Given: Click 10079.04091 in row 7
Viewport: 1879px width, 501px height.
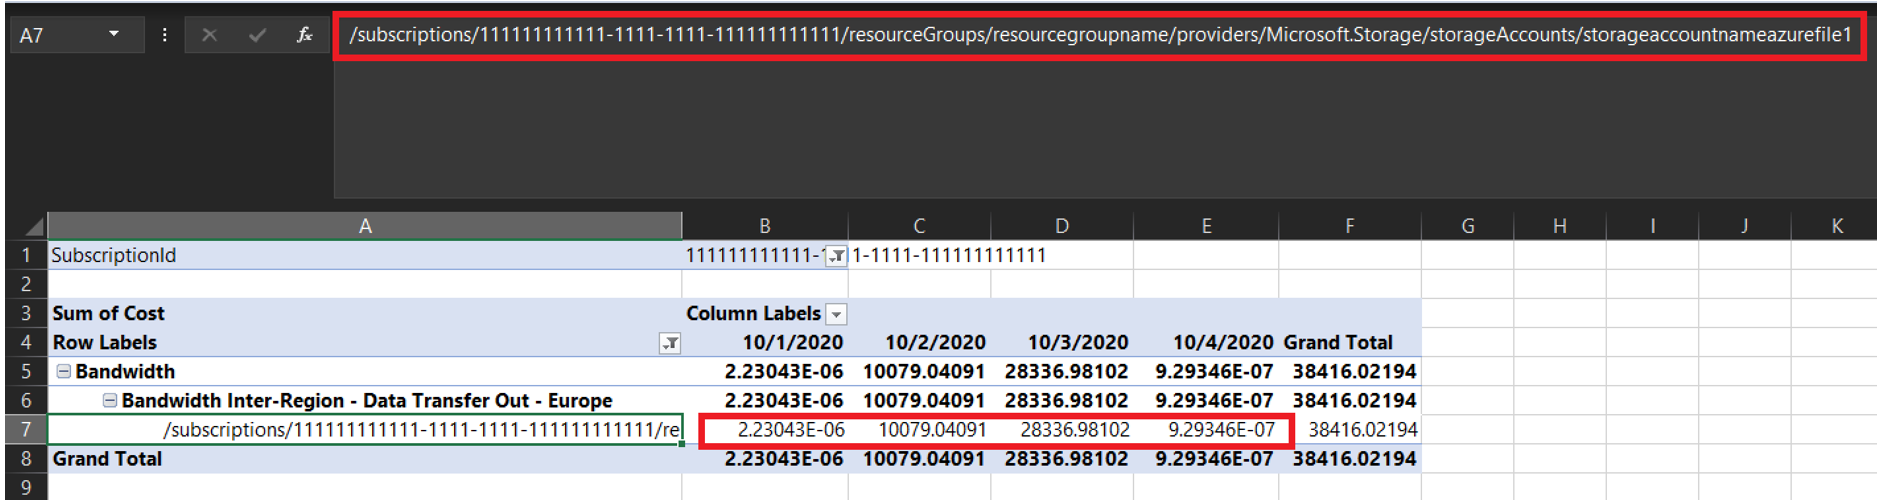Looking at the screenshot, I should [932, 430].
